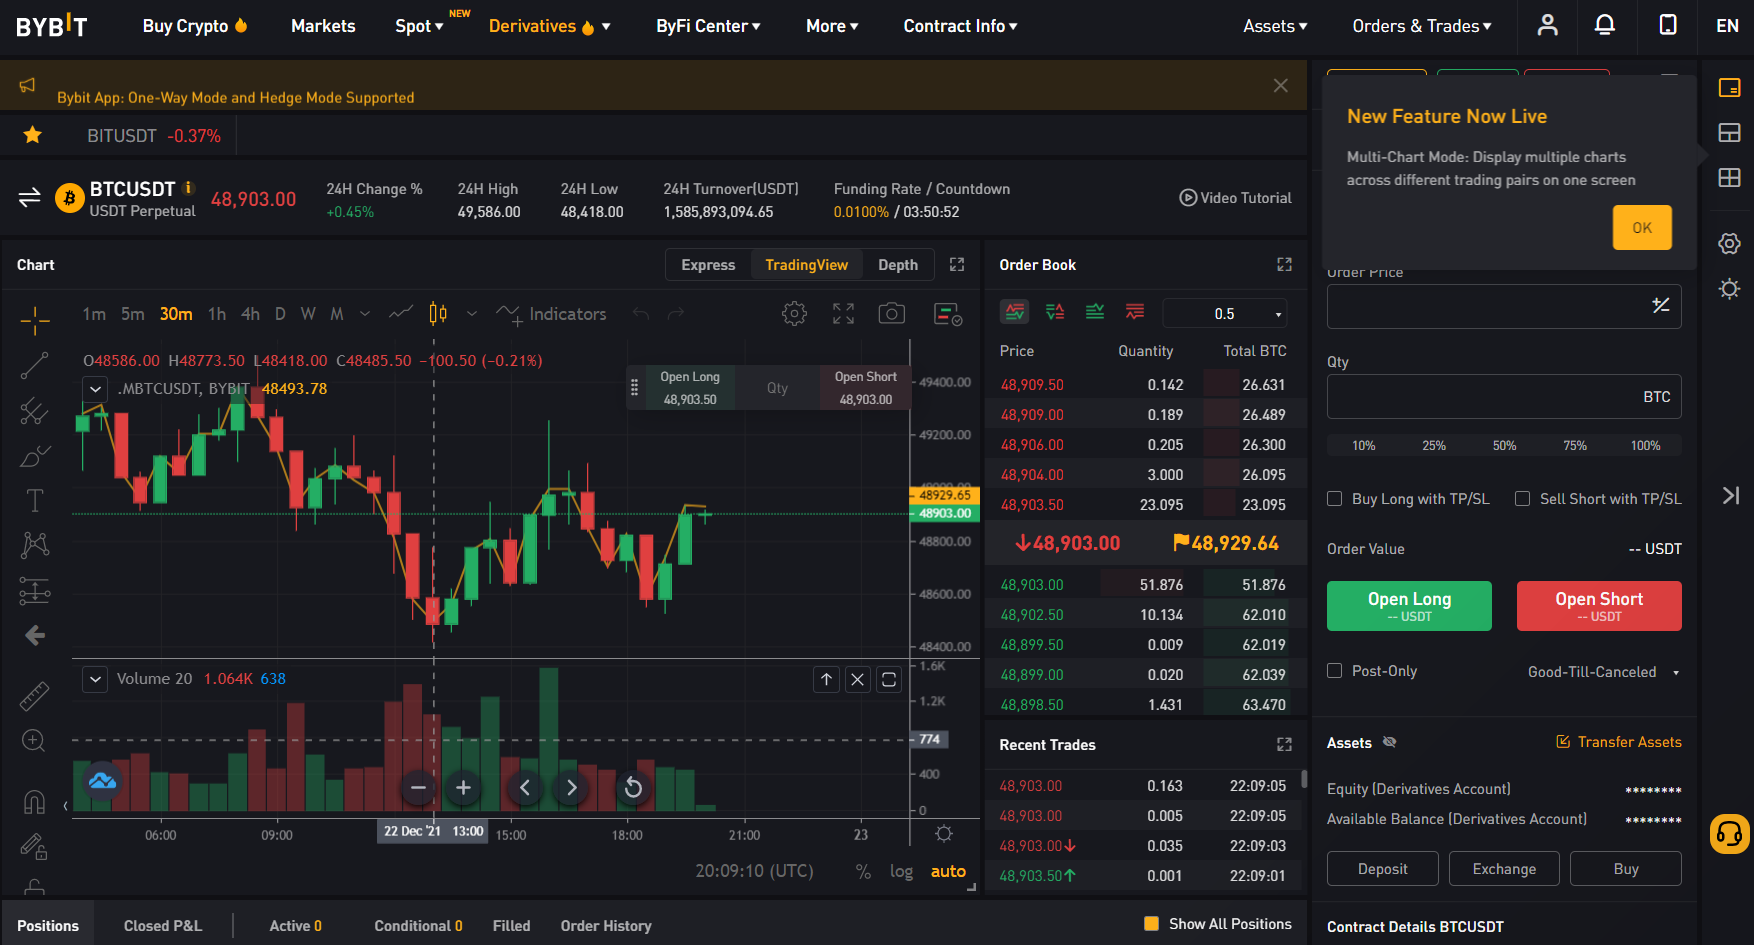
Task: Enable Sell Short with TP/SL
Action: 1522,499
